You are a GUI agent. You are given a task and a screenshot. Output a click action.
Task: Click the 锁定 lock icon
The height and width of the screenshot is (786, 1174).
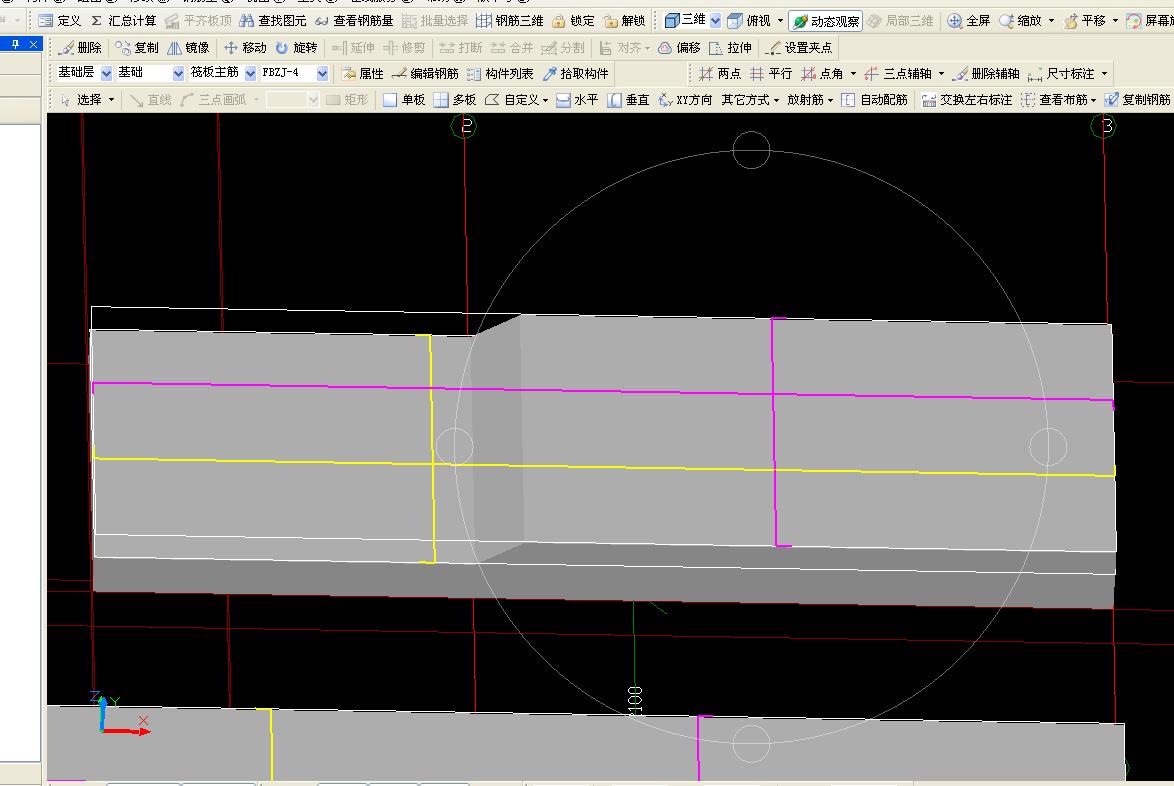(573, 21)
